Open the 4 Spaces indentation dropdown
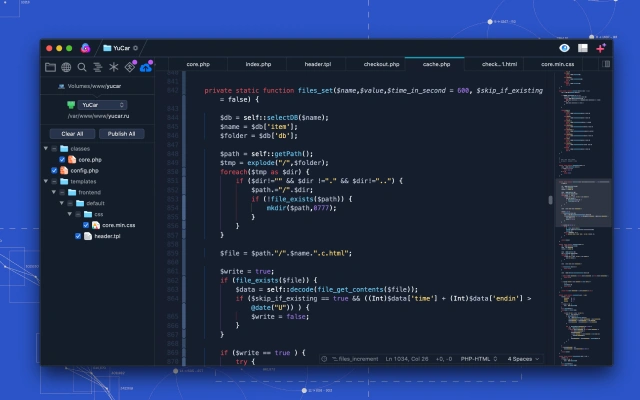This screenshot has height=400, width=640. (x=523, y=359)
